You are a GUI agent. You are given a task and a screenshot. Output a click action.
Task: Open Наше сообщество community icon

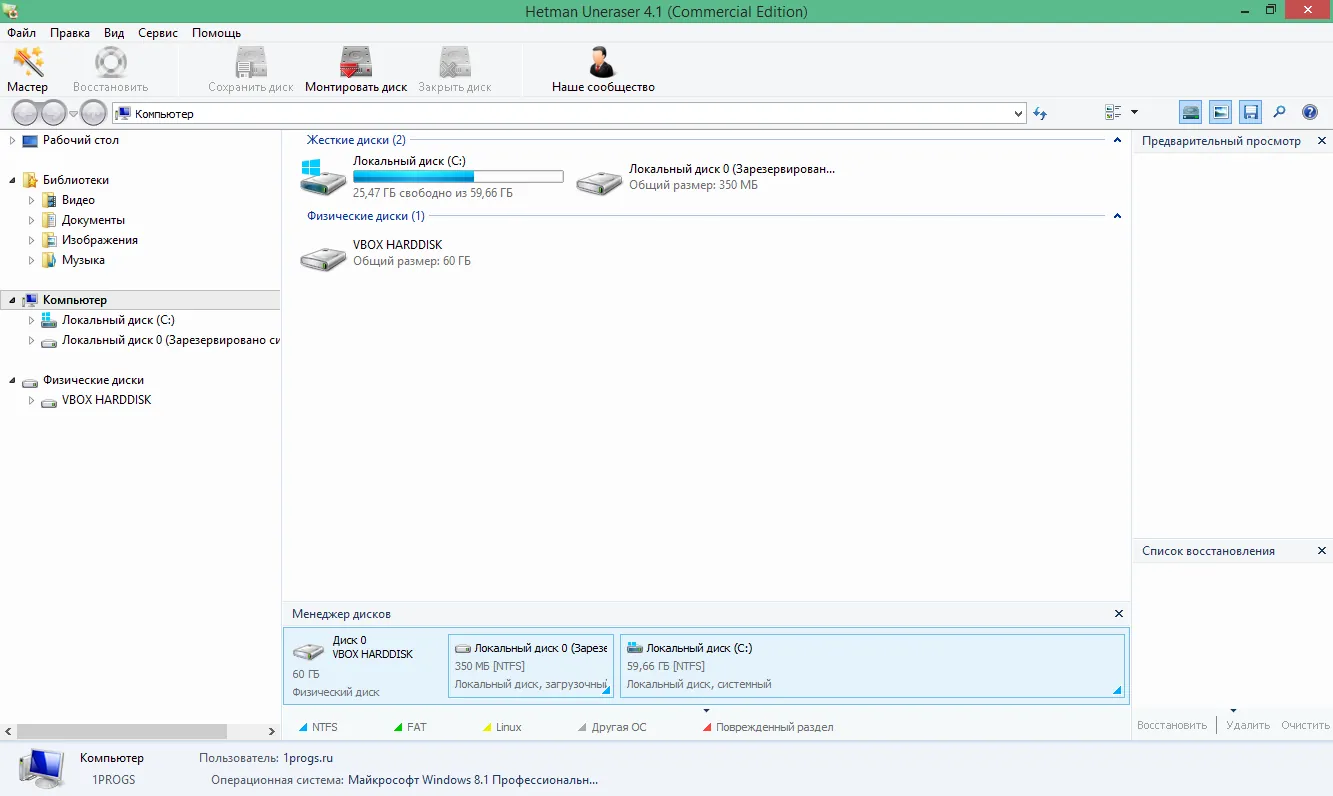(x=603, y=69)
